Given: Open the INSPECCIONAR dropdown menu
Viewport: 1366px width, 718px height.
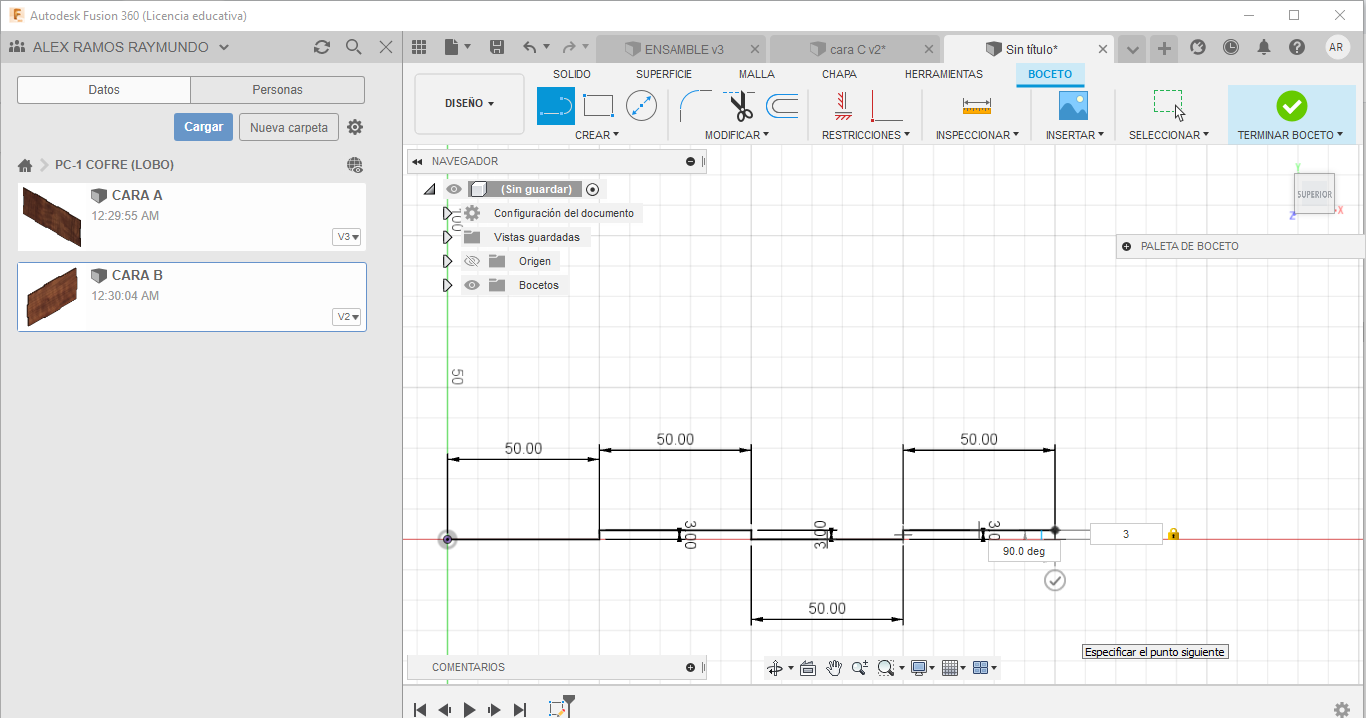Looking at the screenshot, I should (977, 135).
